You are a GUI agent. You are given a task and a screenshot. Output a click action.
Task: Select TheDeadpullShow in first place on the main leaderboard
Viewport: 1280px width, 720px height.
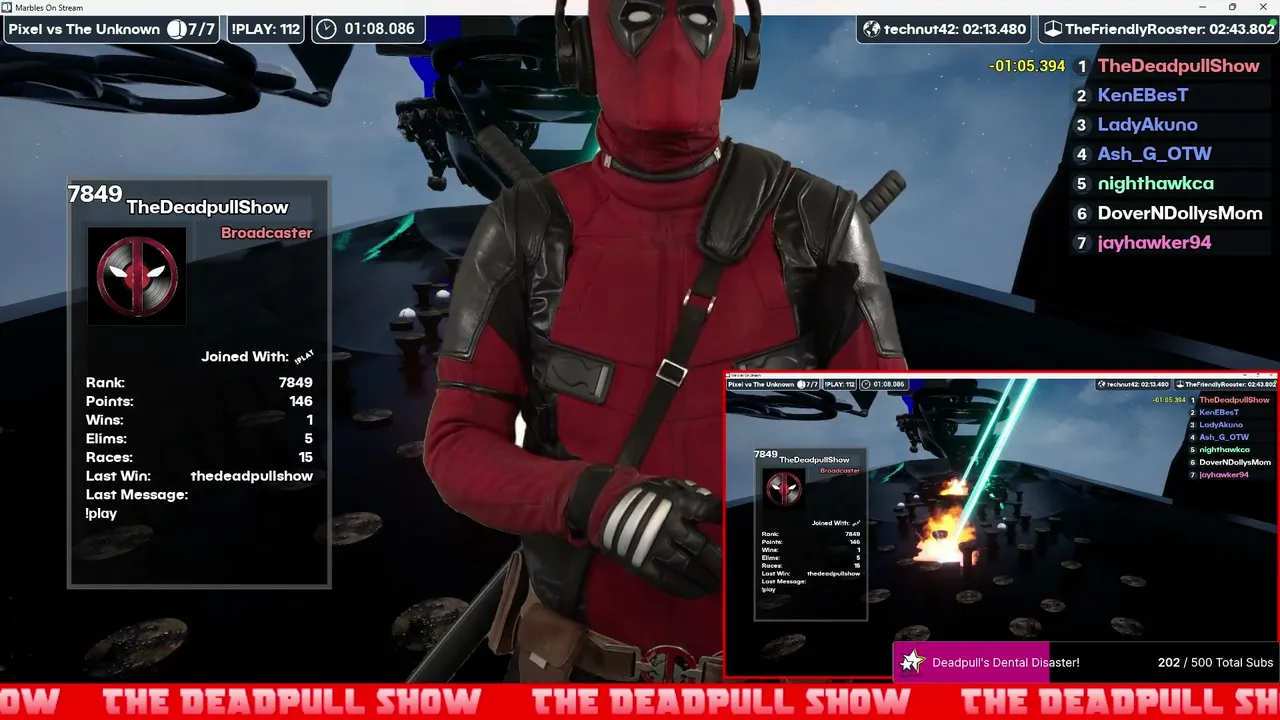1178,66
